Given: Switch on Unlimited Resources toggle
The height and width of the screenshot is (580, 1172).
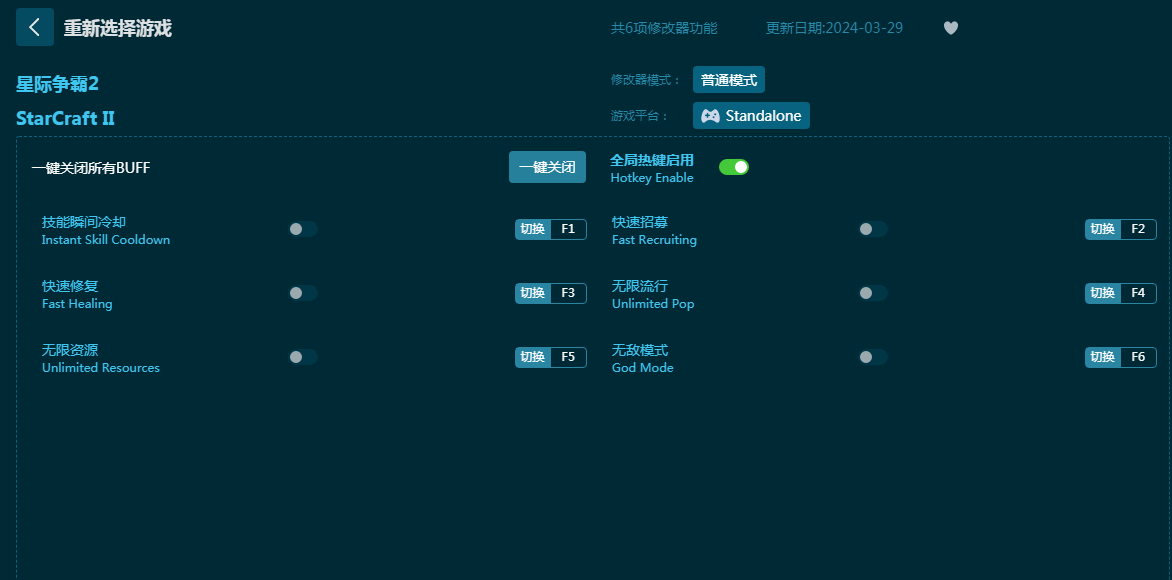Looking at the screenshot, I should [303, 357].
